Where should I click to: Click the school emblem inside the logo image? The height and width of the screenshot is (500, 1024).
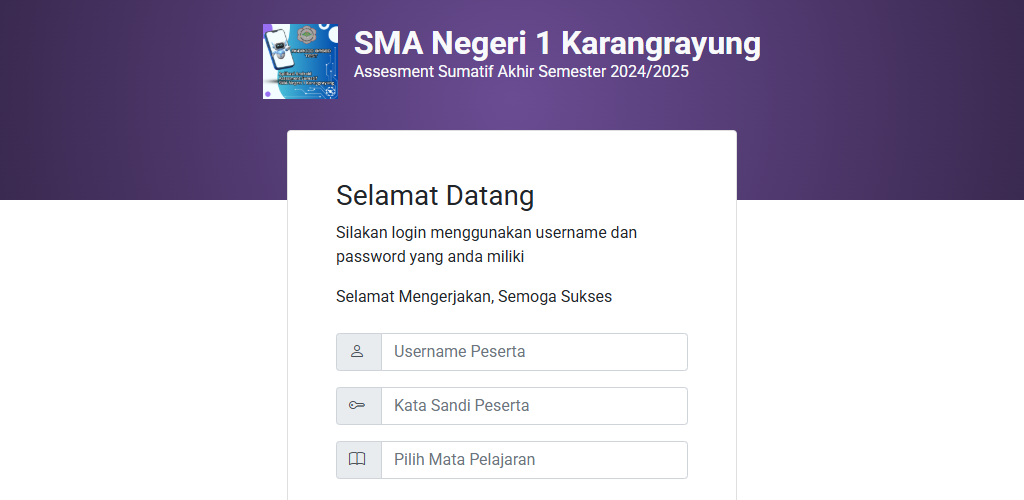[x=307, y=35]
